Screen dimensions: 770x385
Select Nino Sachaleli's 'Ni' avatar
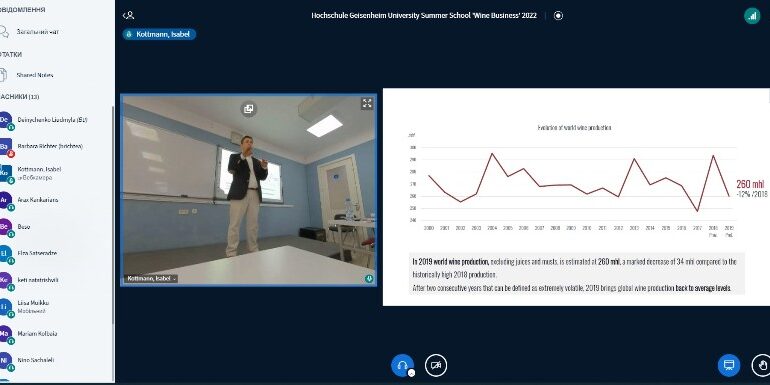click(5, 360)
